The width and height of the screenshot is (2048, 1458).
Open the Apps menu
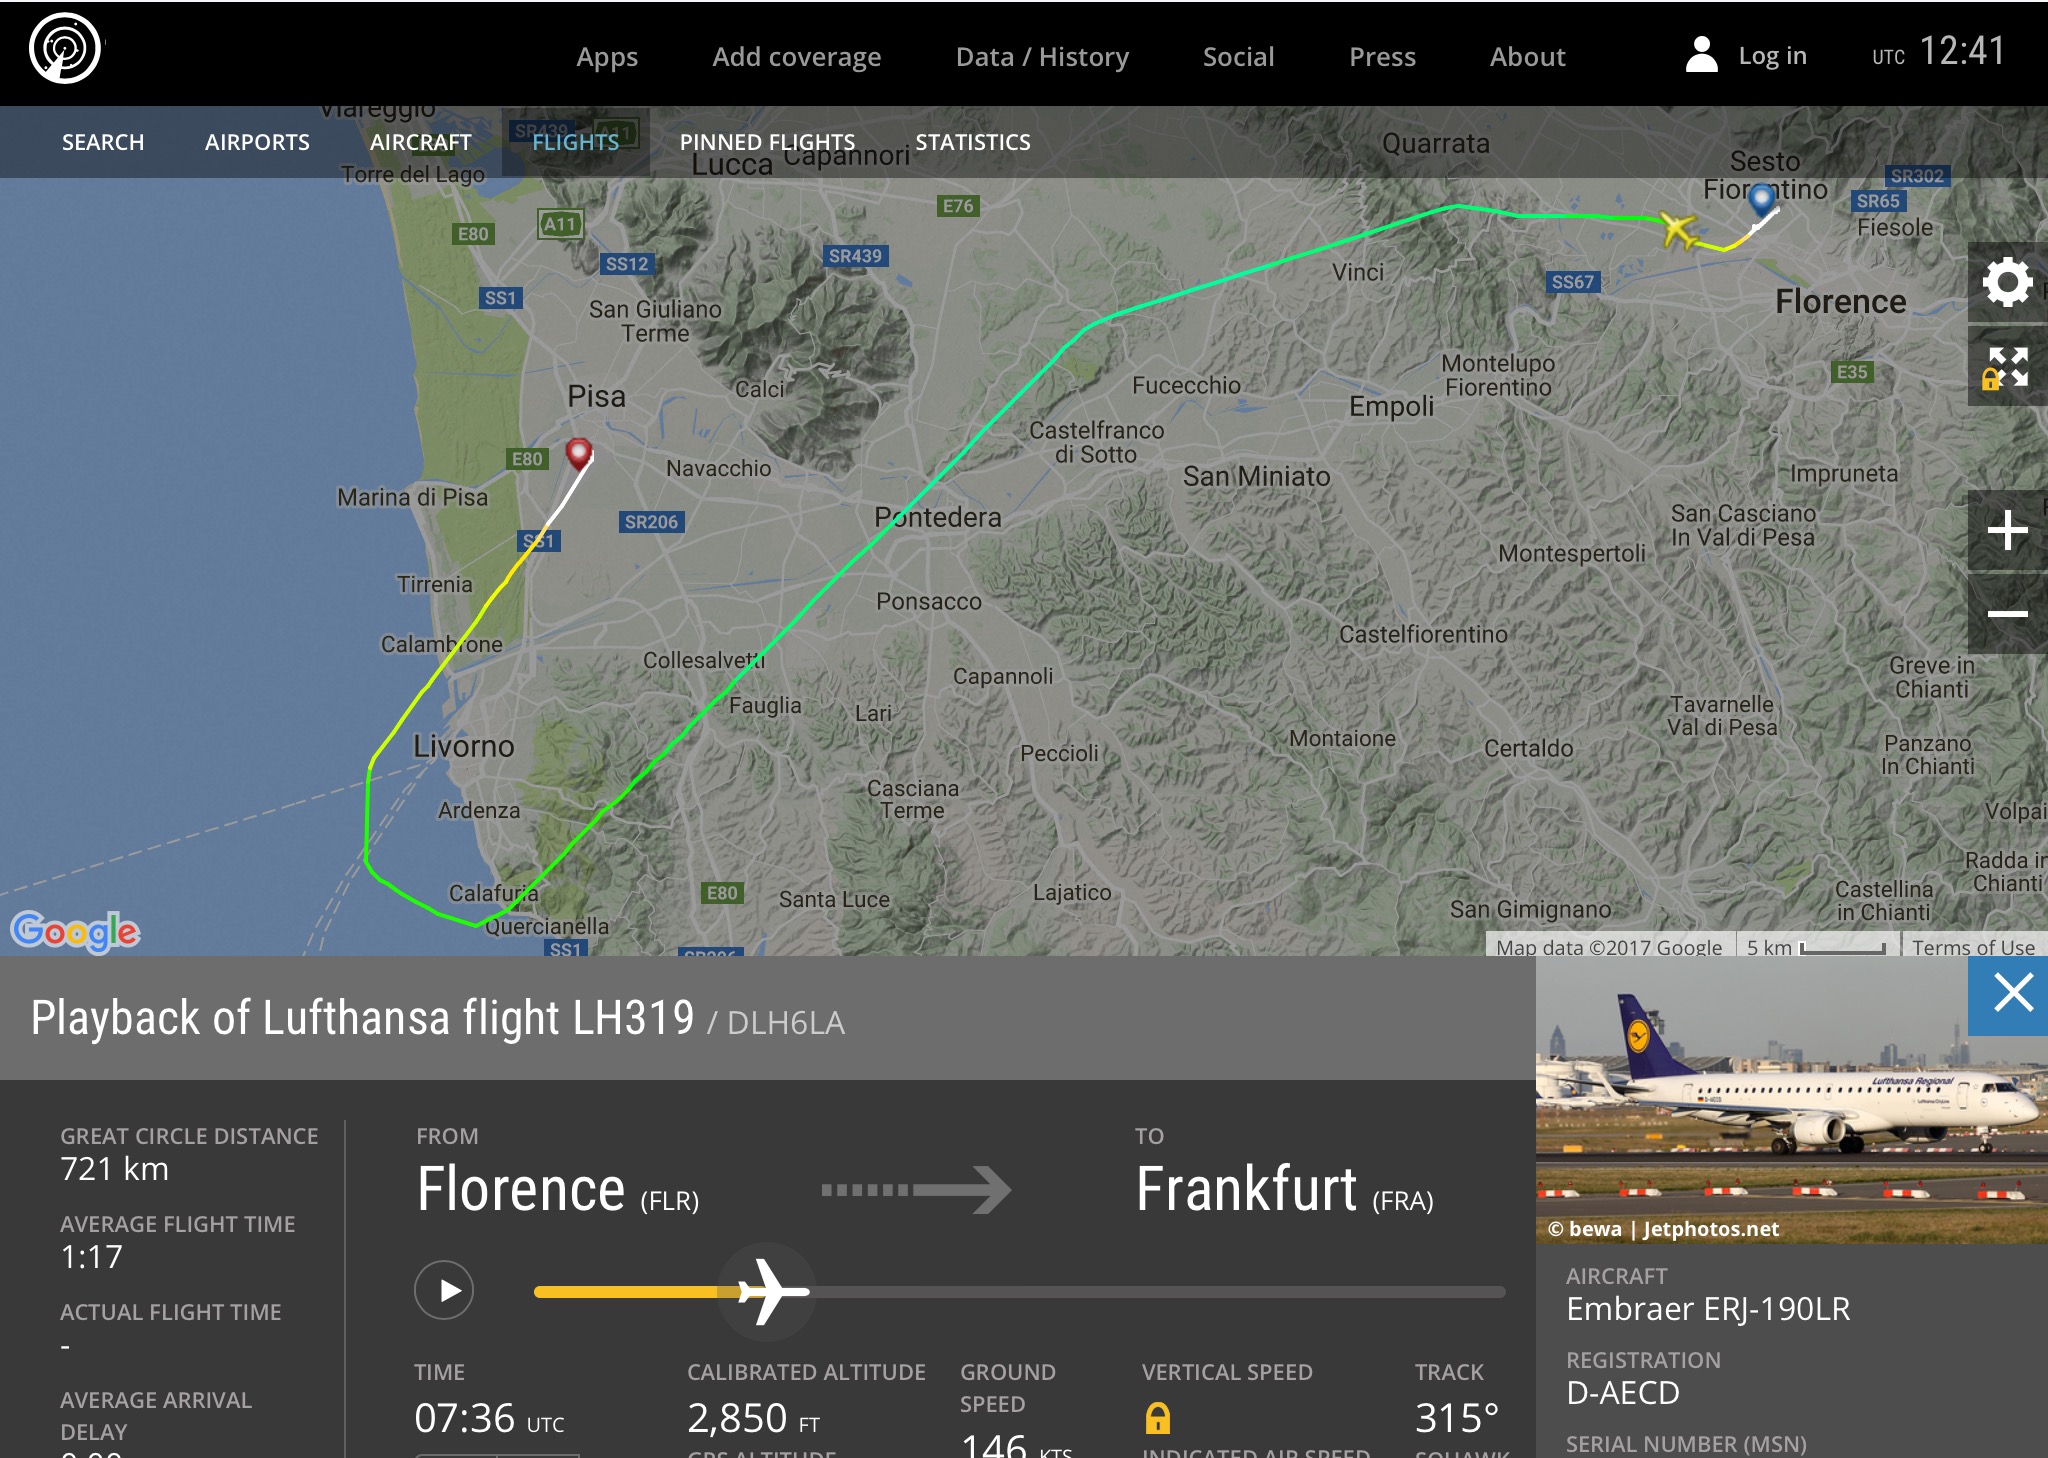click(x=607, y=57)
